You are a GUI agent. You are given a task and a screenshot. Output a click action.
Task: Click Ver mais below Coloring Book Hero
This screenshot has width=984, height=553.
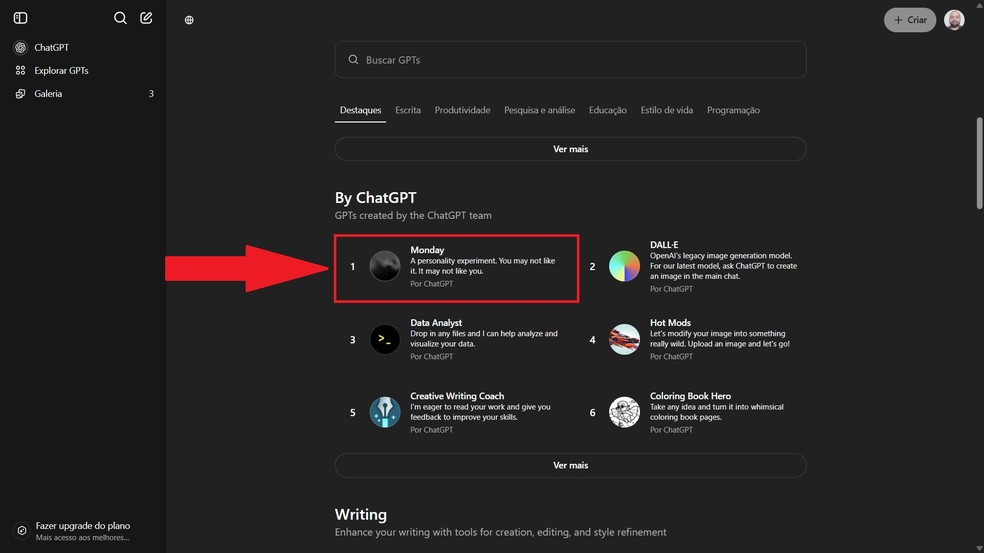pyautogui.click(x=570, y=465)
